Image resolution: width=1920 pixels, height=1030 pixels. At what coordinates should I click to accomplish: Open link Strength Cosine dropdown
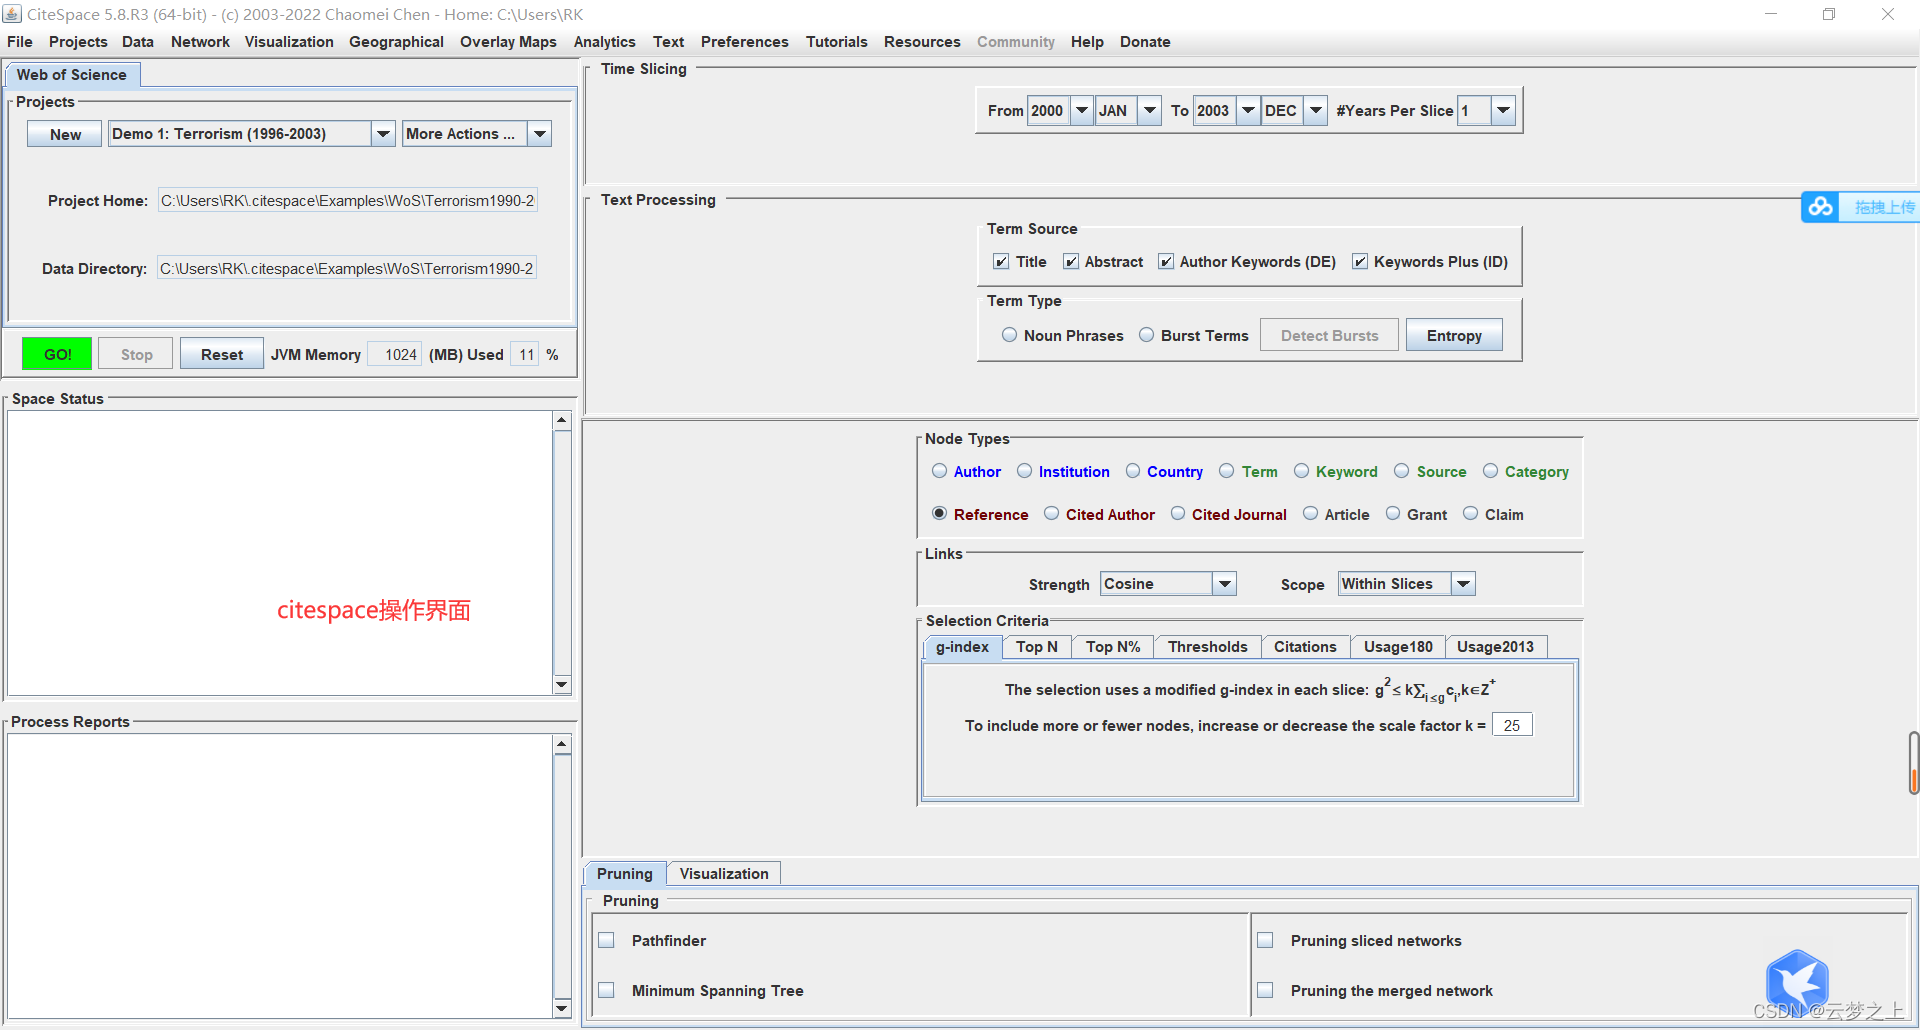(x=1224, y=584)
